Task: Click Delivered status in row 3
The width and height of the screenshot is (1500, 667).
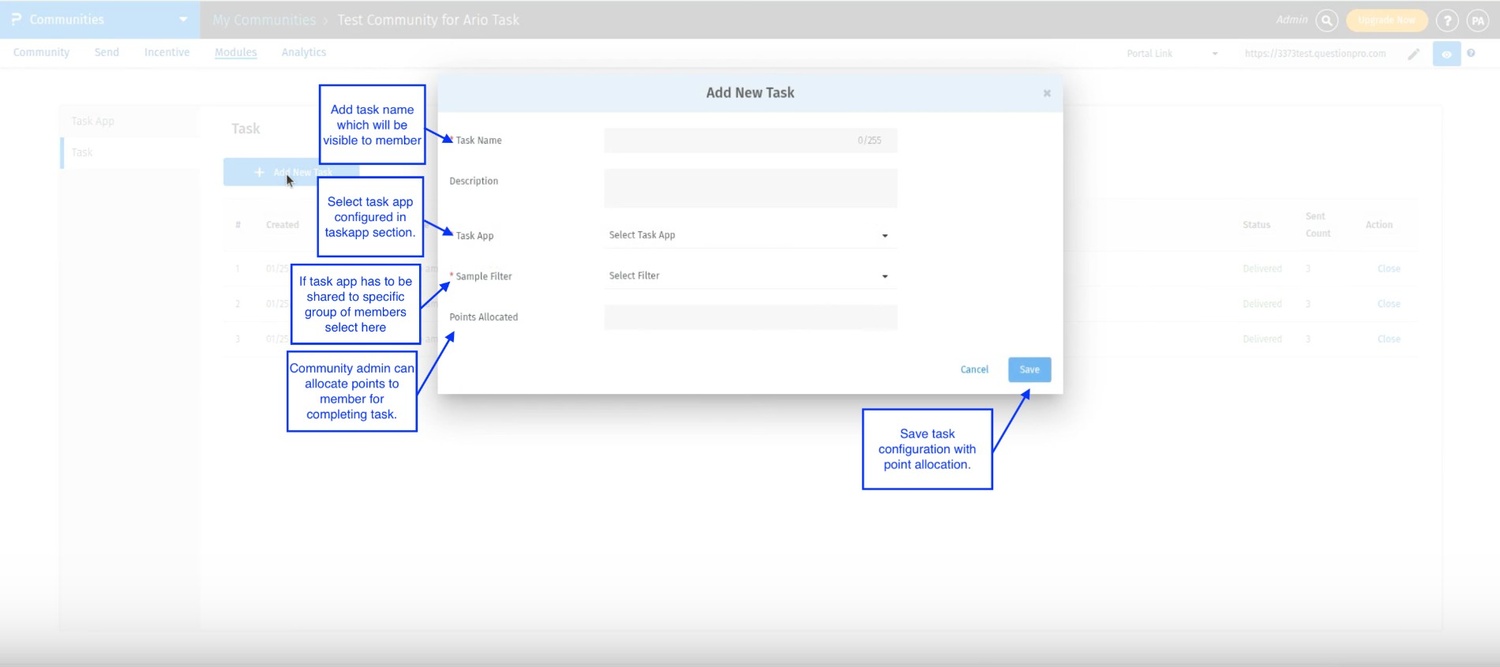Action: point(1262,339)
